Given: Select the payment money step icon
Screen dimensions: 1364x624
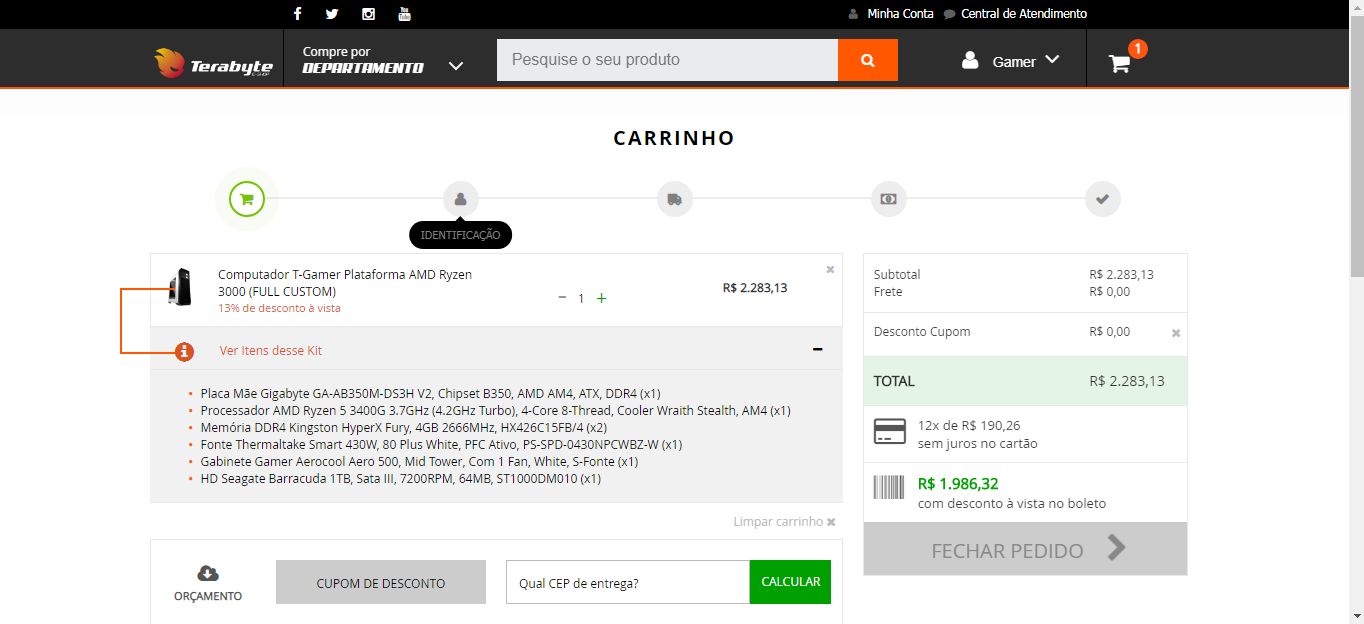Looking at the screenshot, I should pos(889,199).
